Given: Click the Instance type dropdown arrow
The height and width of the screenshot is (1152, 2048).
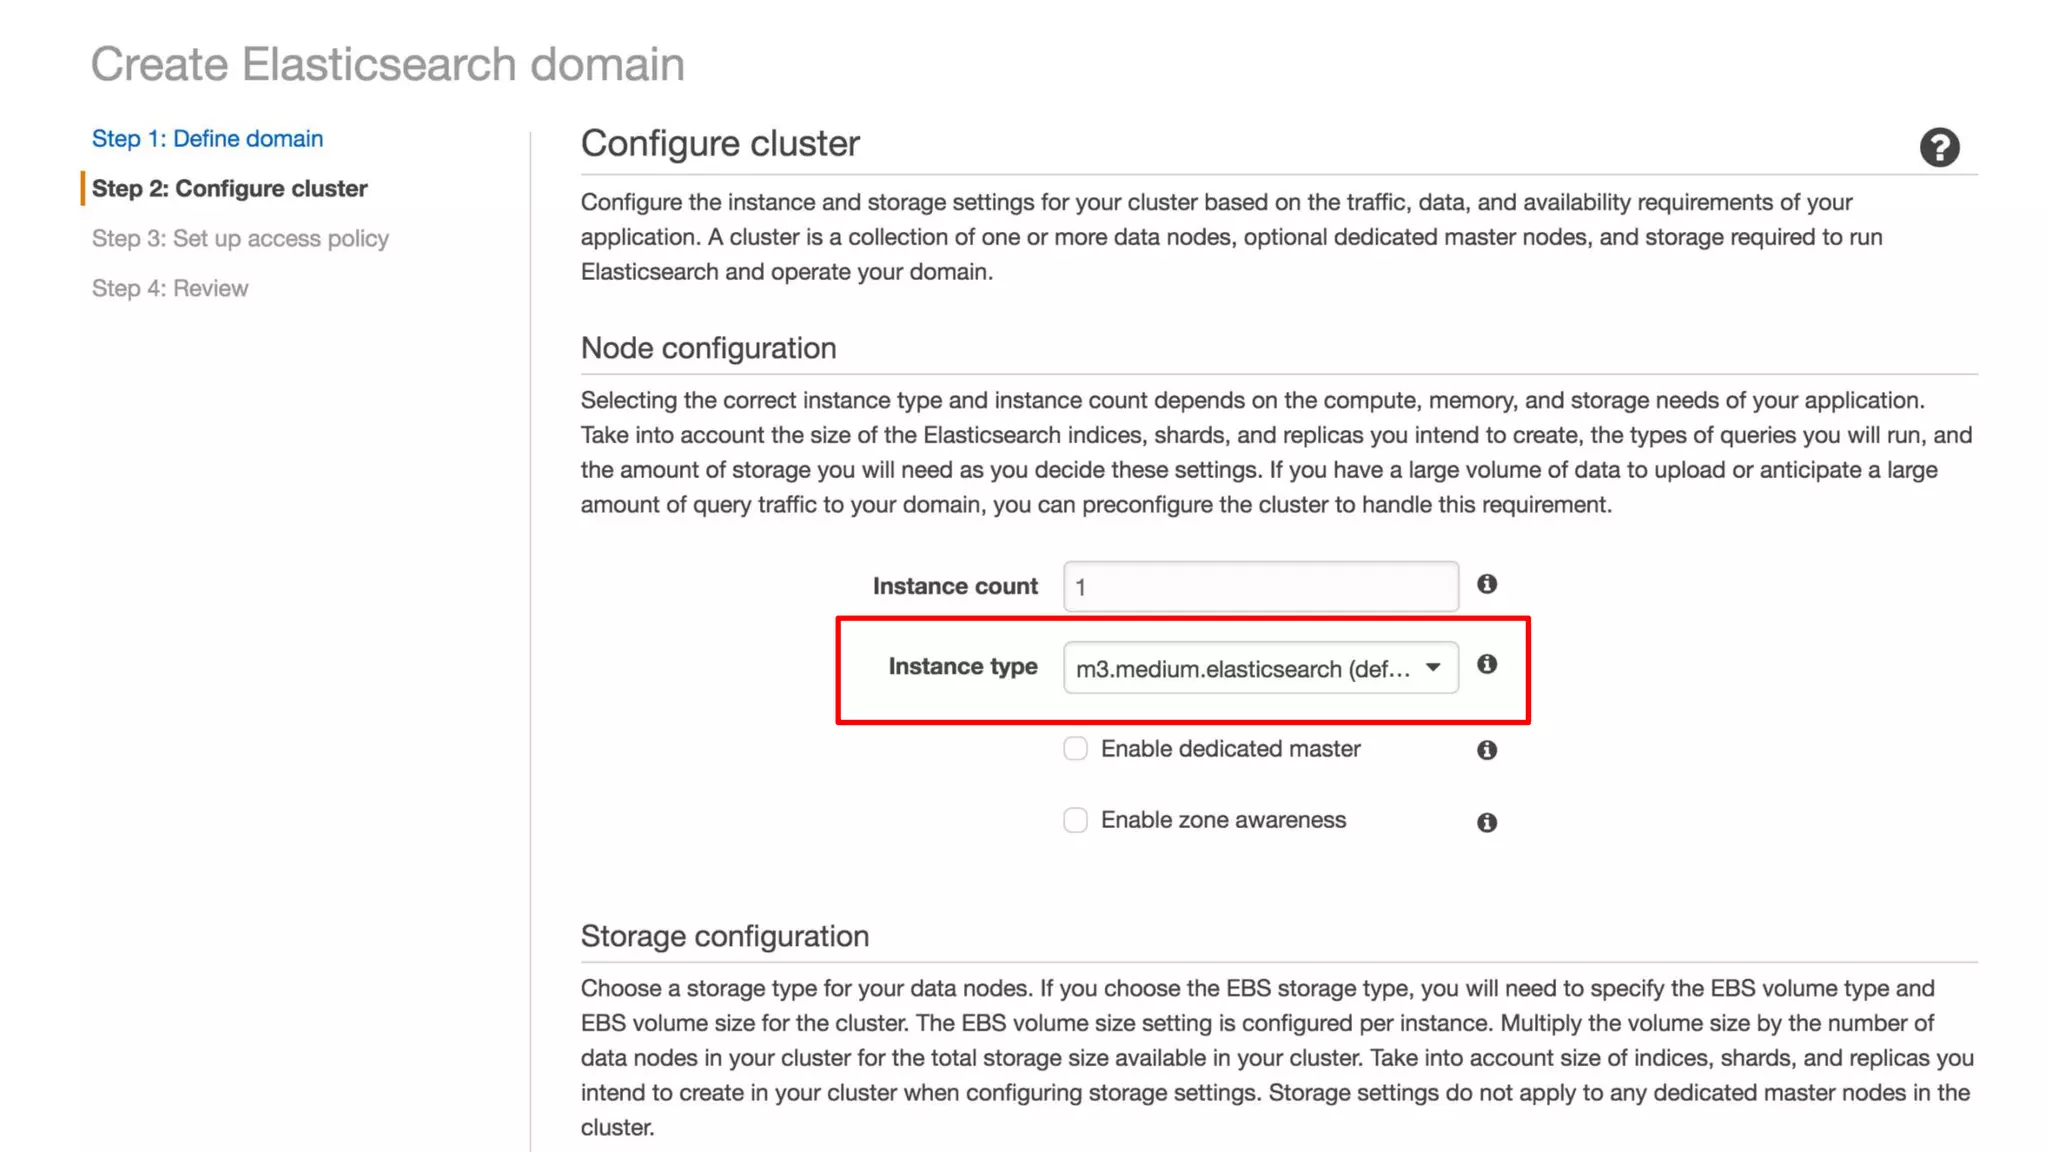Looking at the screenshot, I should pyautogui.click(x=1433, y=667).
